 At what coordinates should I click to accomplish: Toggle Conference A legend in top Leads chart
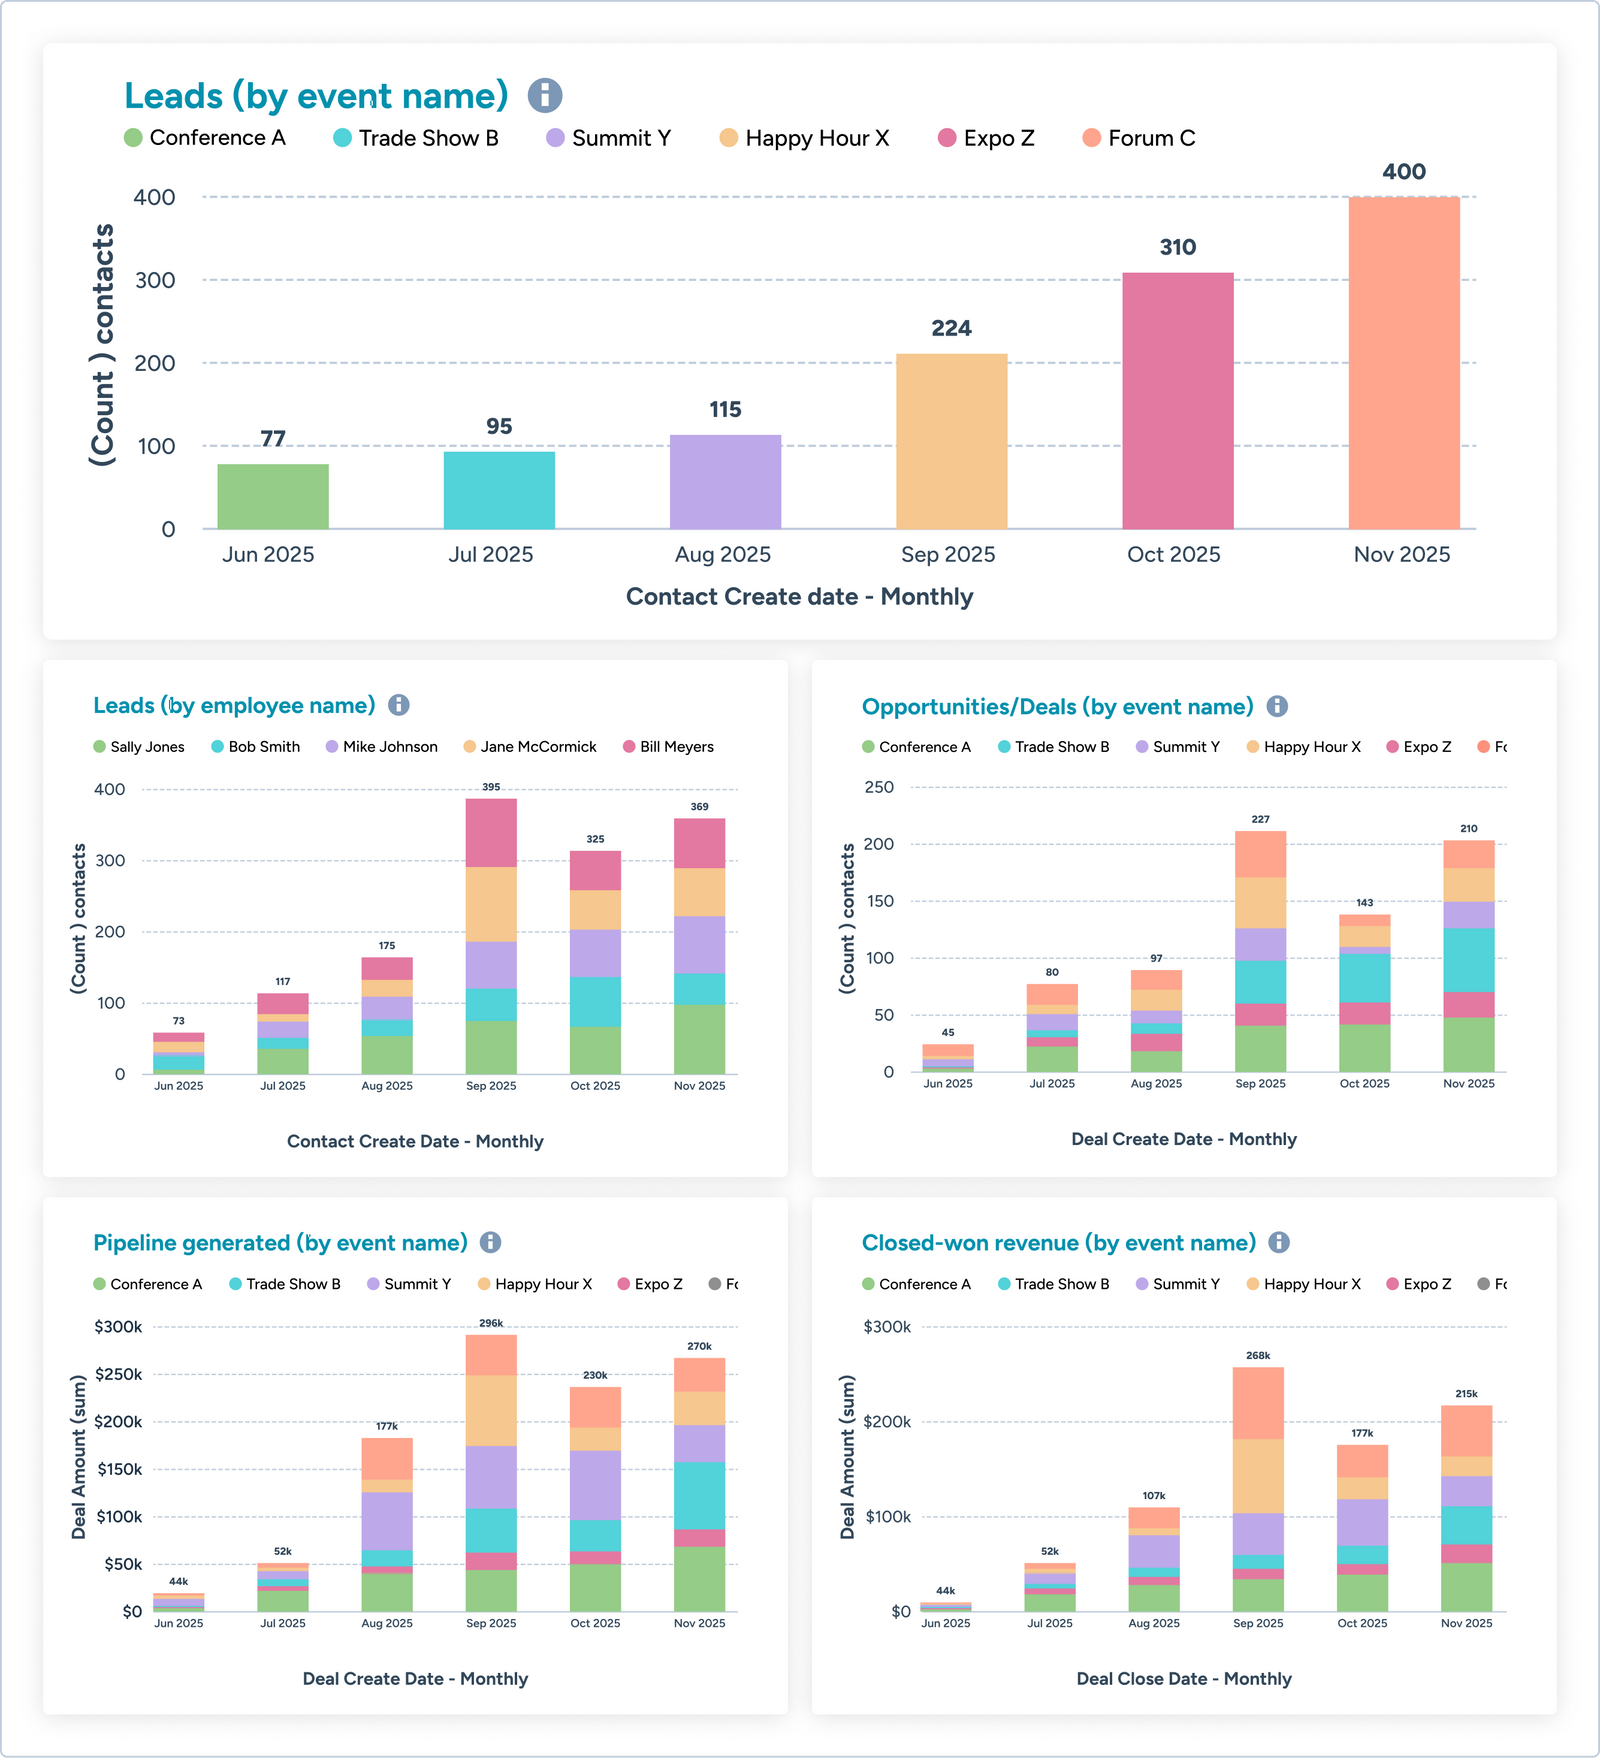point(205,138)
